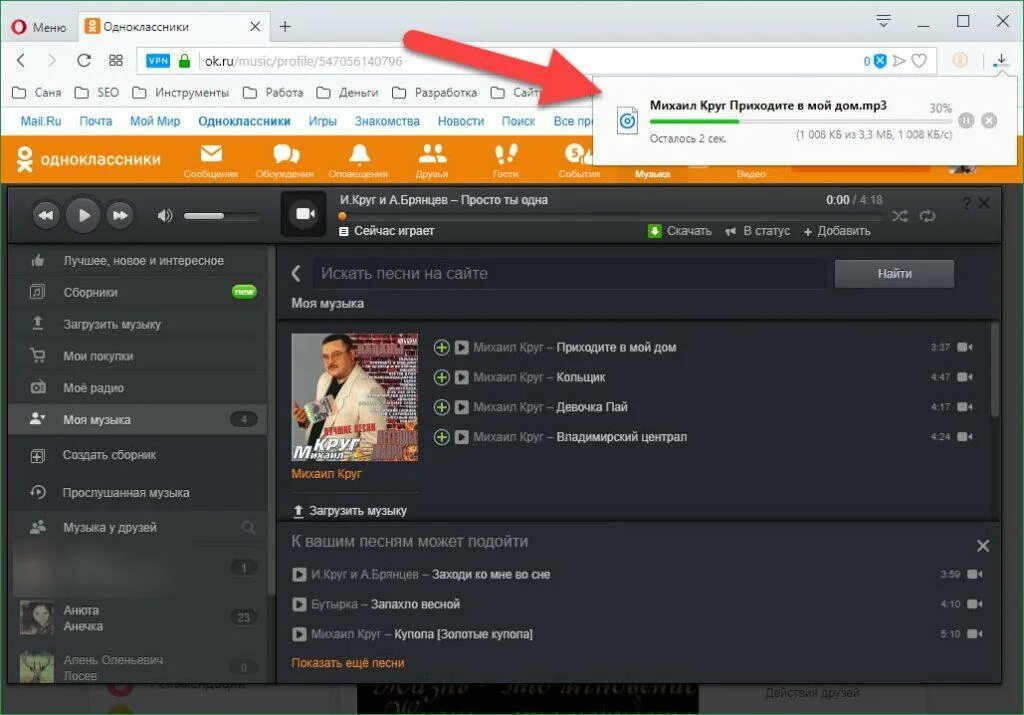1024x715 pixels.
Task: Go to the Mail.Ru link
Action: (40, 121)
